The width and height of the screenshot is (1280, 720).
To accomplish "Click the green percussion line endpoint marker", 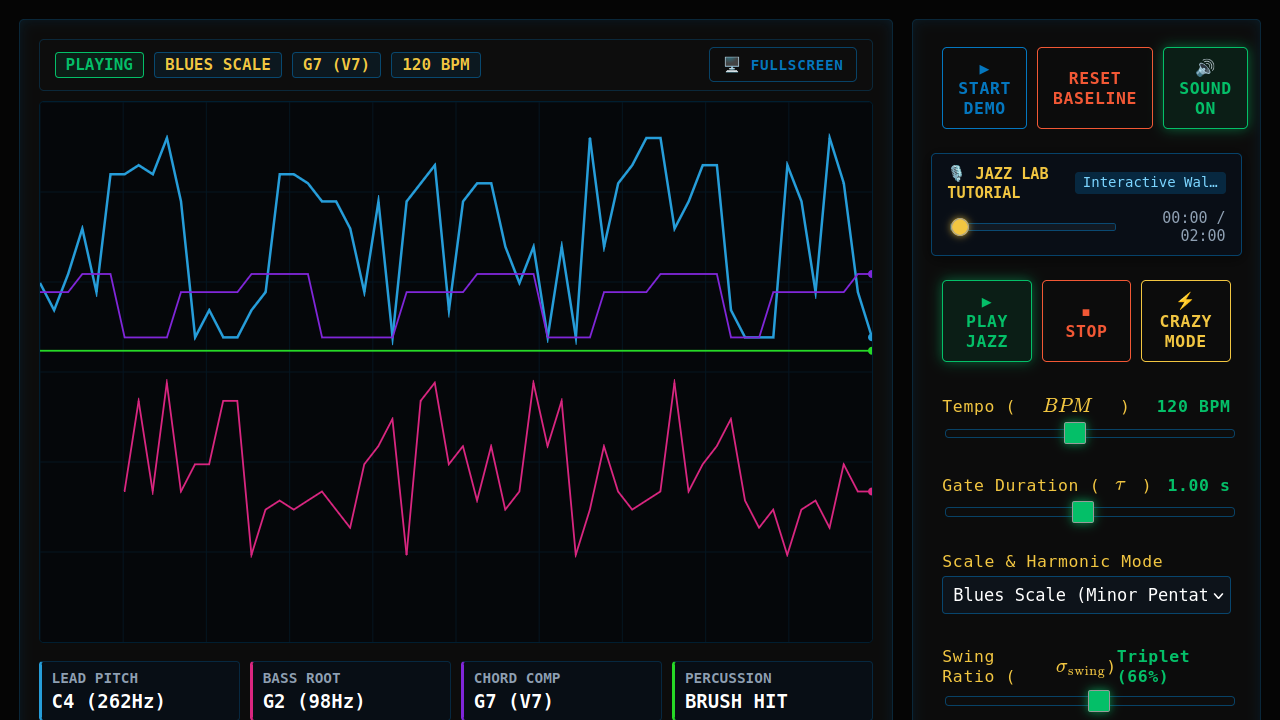I will 870,351.
